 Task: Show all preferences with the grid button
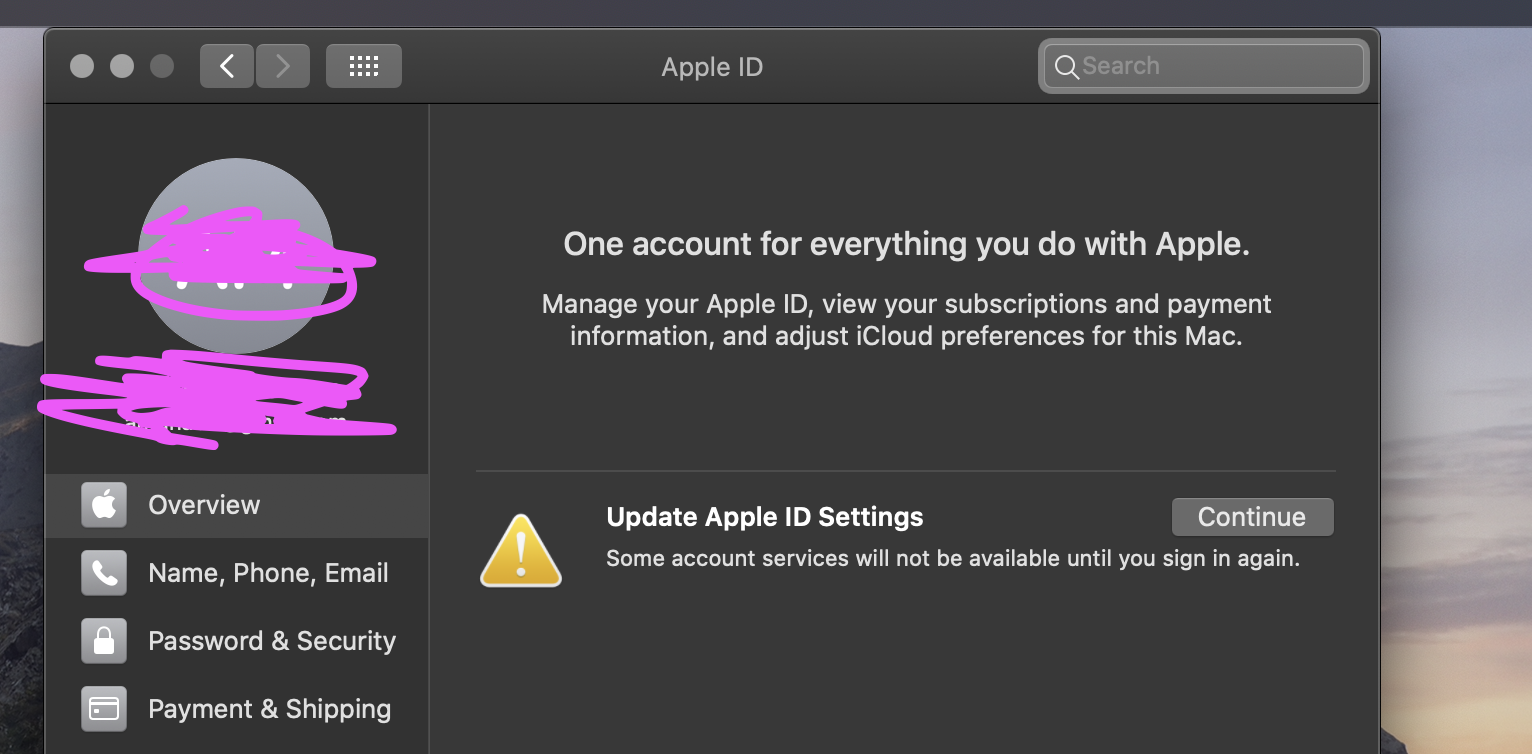pyautogui.click(x=364, y=66)
